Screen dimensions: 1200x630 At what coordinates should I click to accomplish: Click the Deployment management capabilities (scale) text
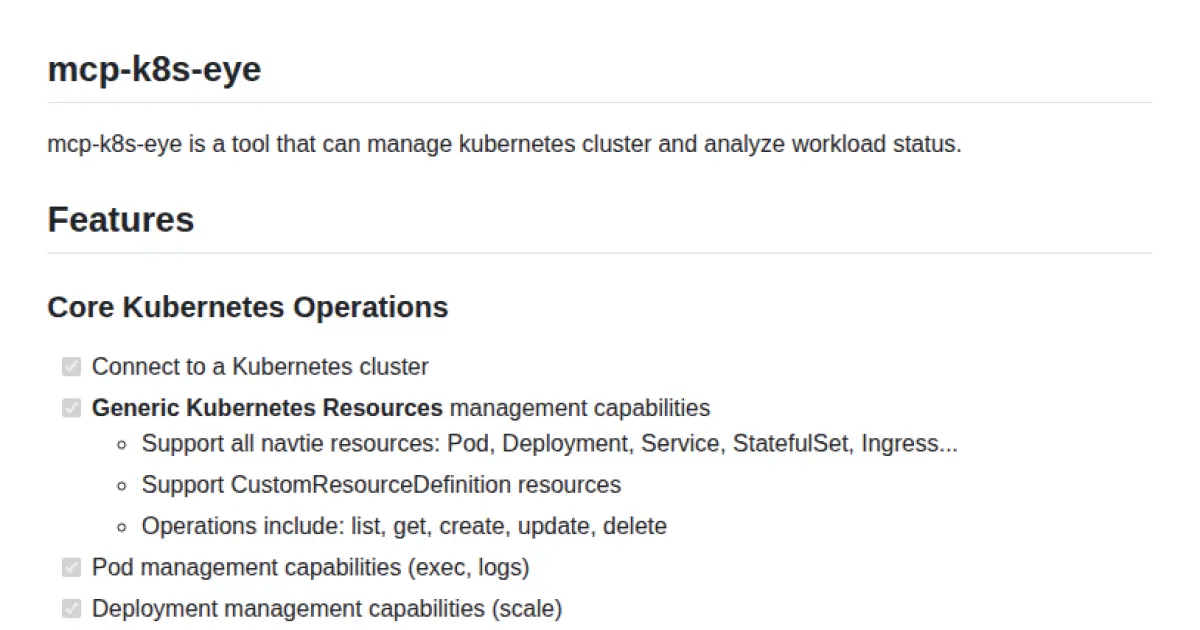pyautogui.click(x=327, y=608)
